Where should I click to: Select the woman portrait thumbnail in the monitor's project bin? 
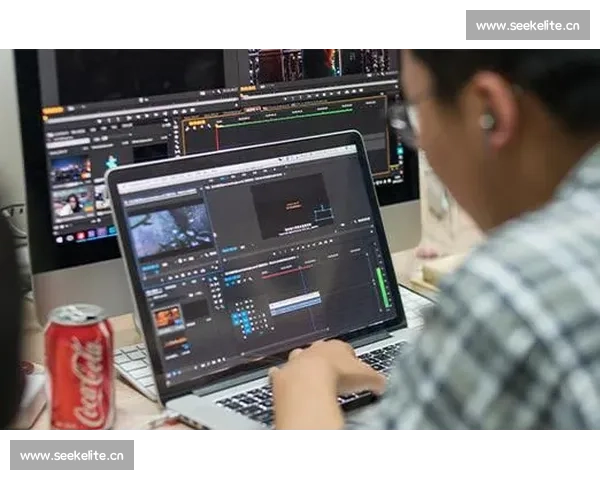(x=72, y=203)
